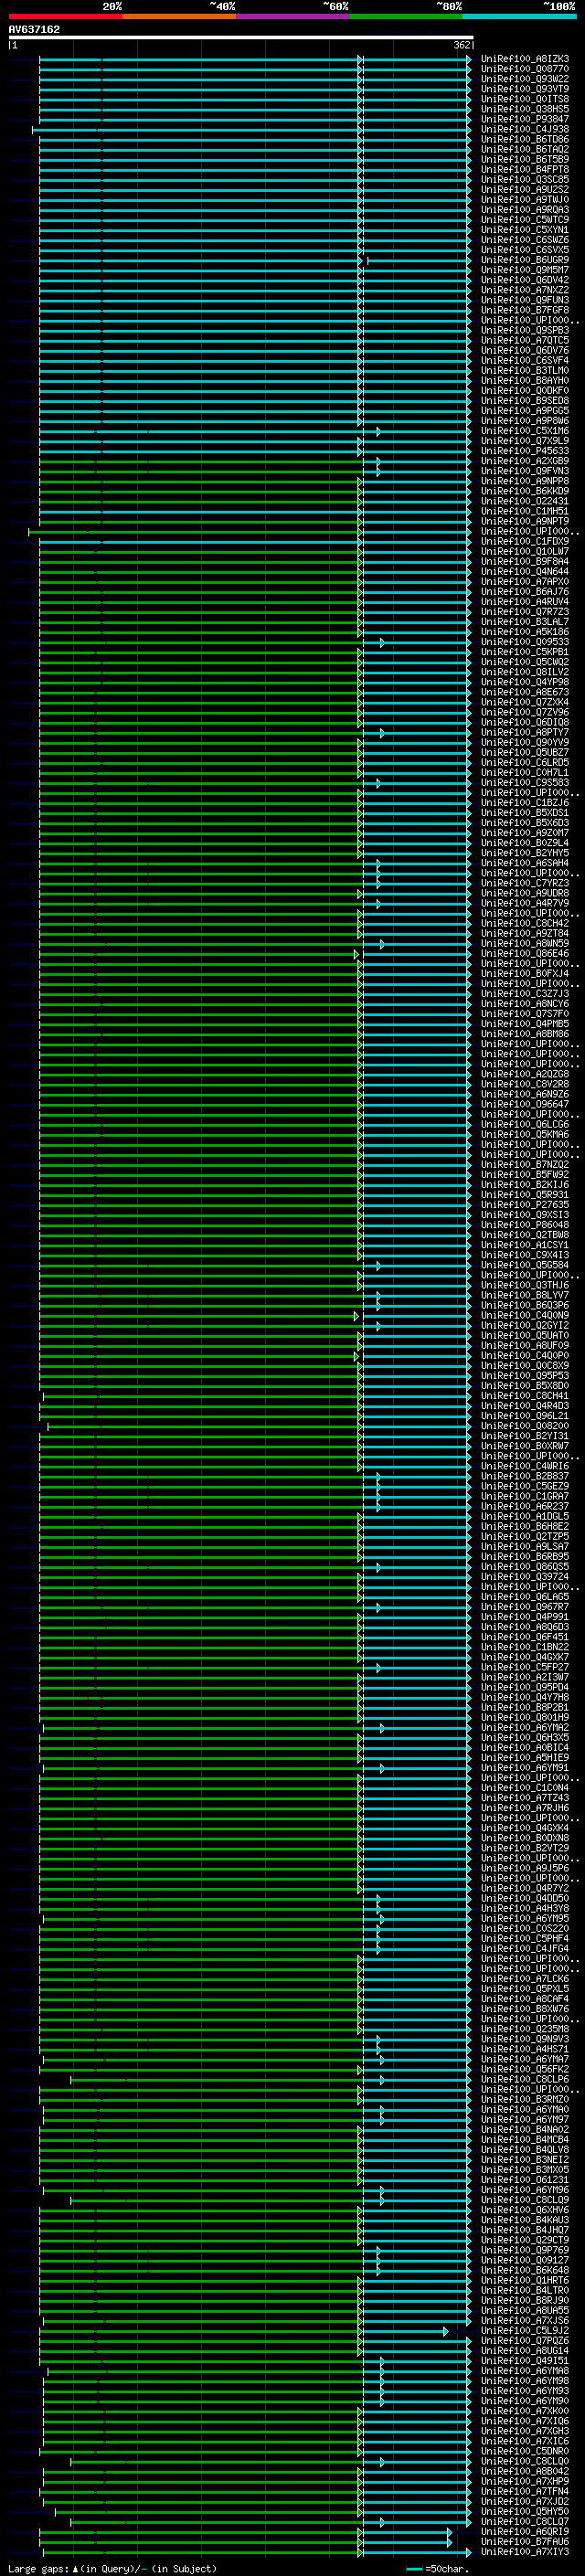585x2576 pixels.
Task: Select the red 20% identity legend segment
Action: (65, 16)
